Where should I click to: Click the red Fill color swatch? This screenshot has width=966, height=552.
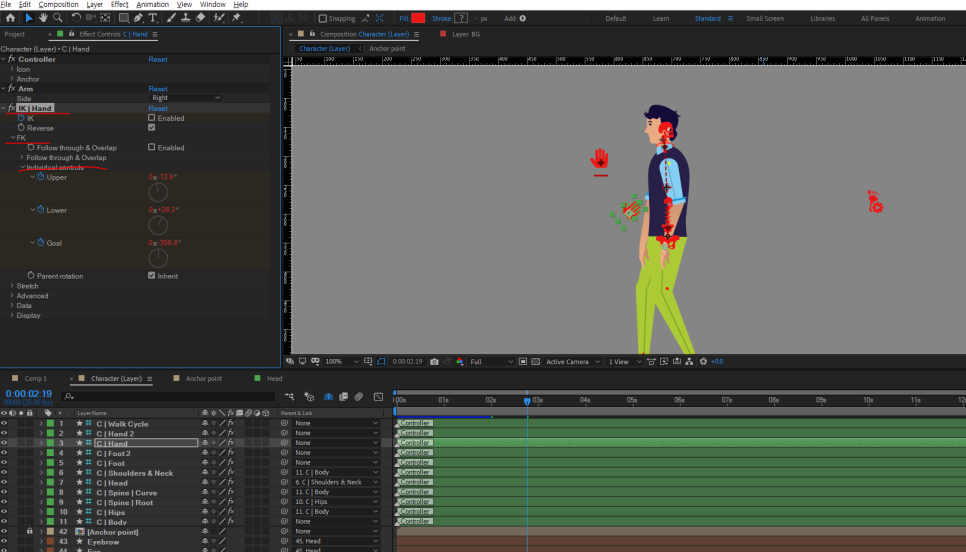pos(418,18)
